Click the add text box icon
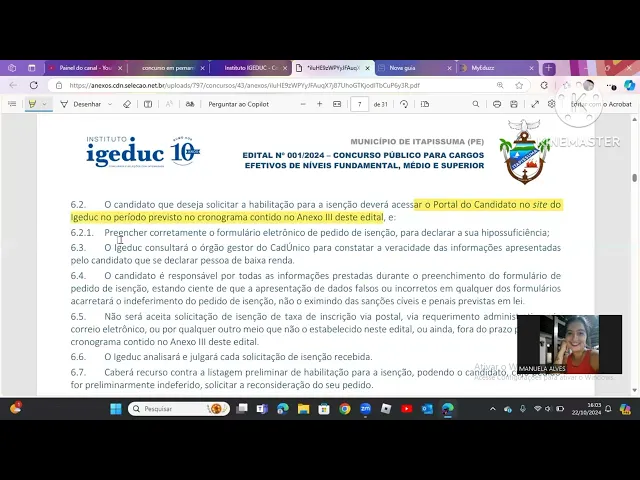This screenshot has width=640, height=480. pos(148,104)
